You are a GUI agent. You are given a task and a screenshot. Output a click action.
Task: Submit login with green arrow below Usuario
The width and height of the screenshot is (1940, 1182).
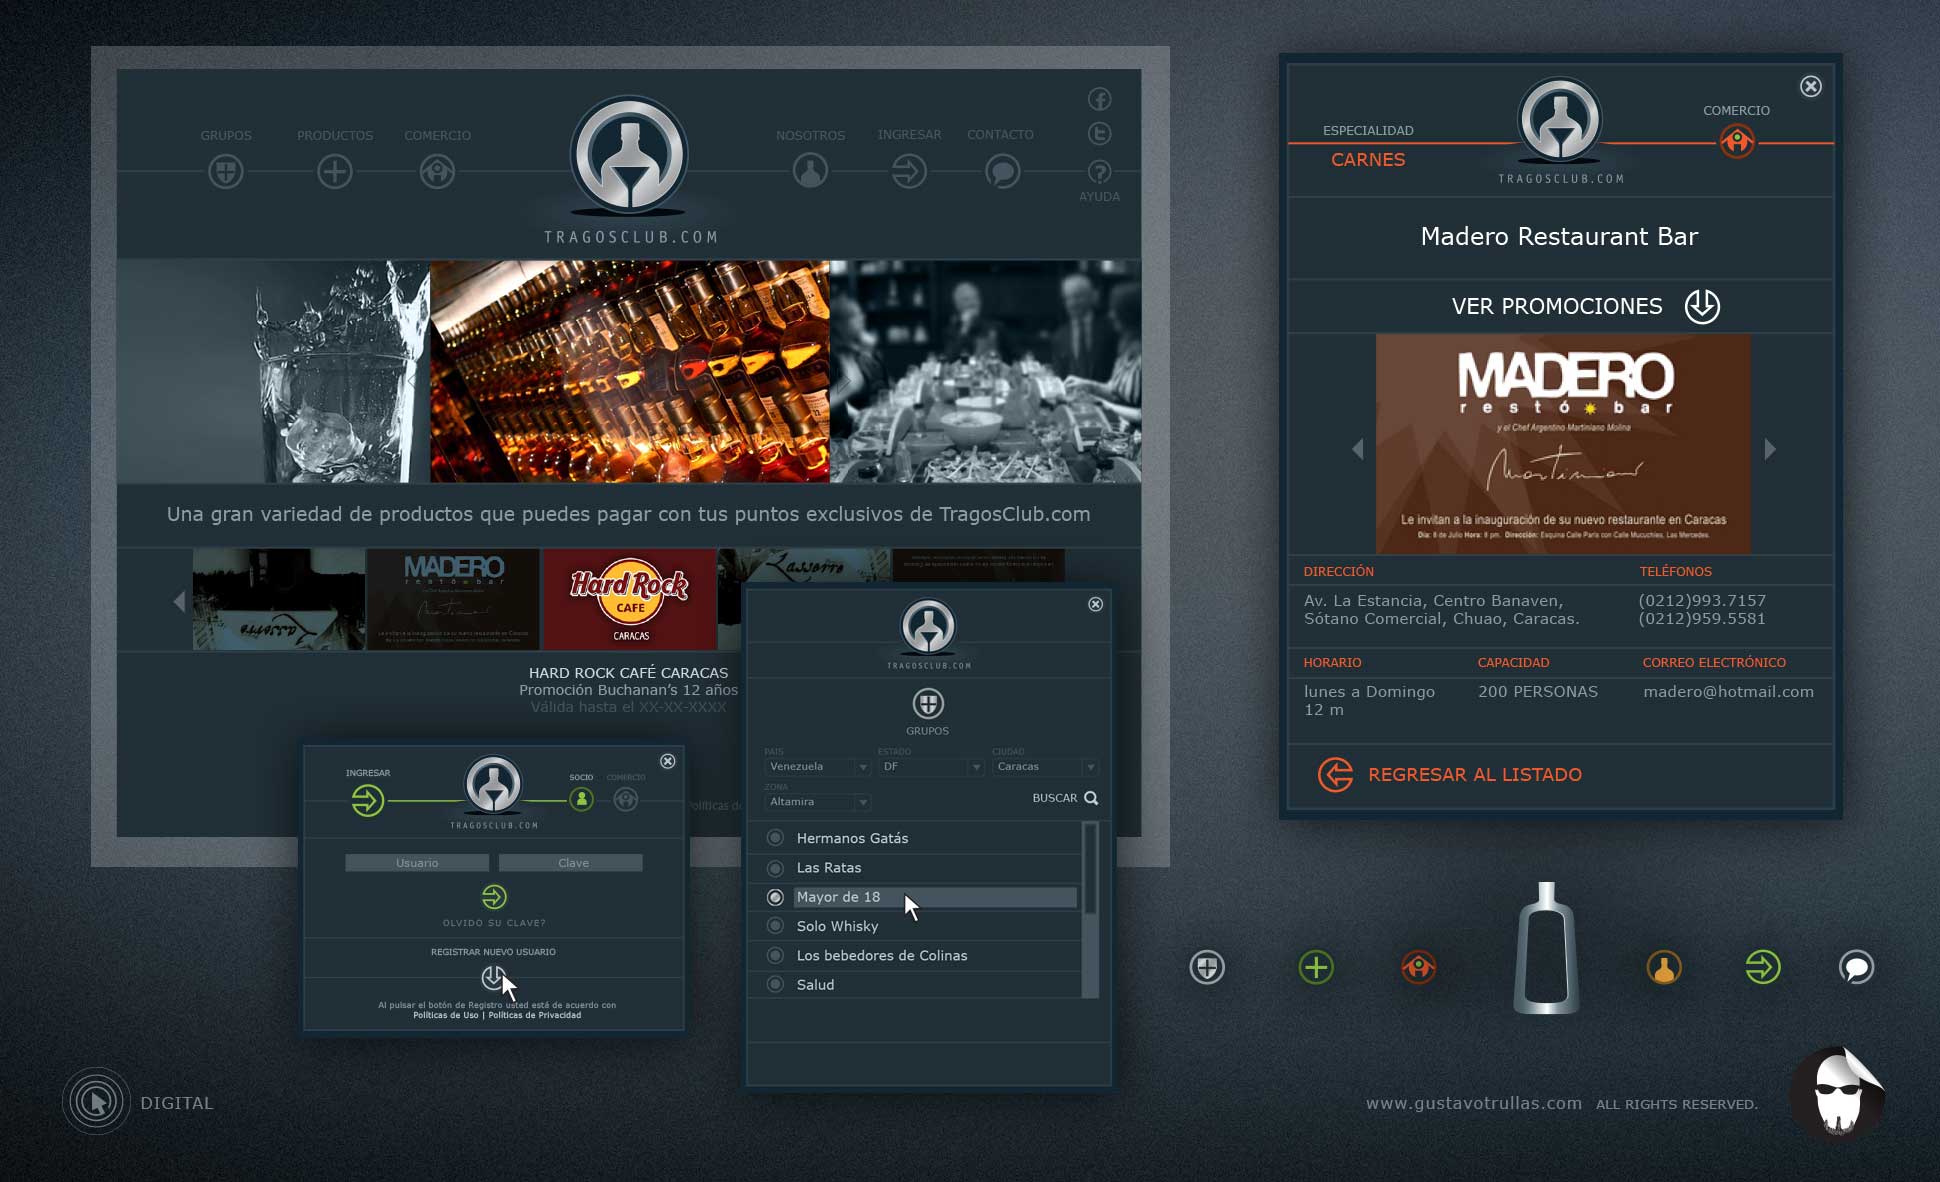494,896
